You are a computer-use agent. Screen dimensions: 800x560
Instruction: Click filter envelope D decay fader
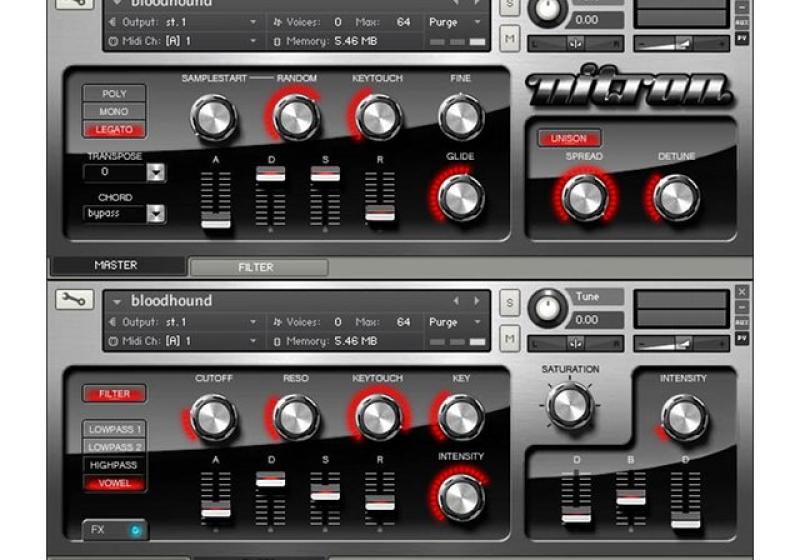pos(270,479)
